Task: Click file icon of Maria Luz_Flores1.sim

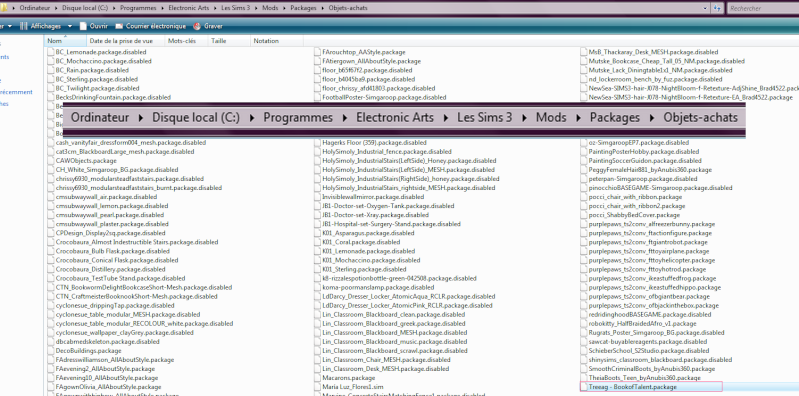Action: [317, 387]
